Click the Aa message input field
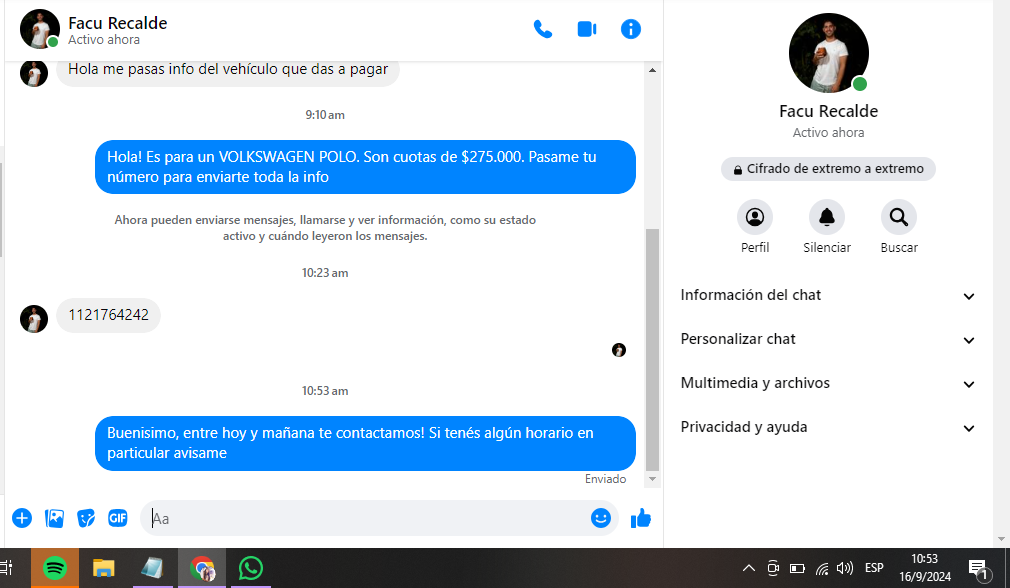This screenshot has width=1010, height=588. [x=365, y=518]
